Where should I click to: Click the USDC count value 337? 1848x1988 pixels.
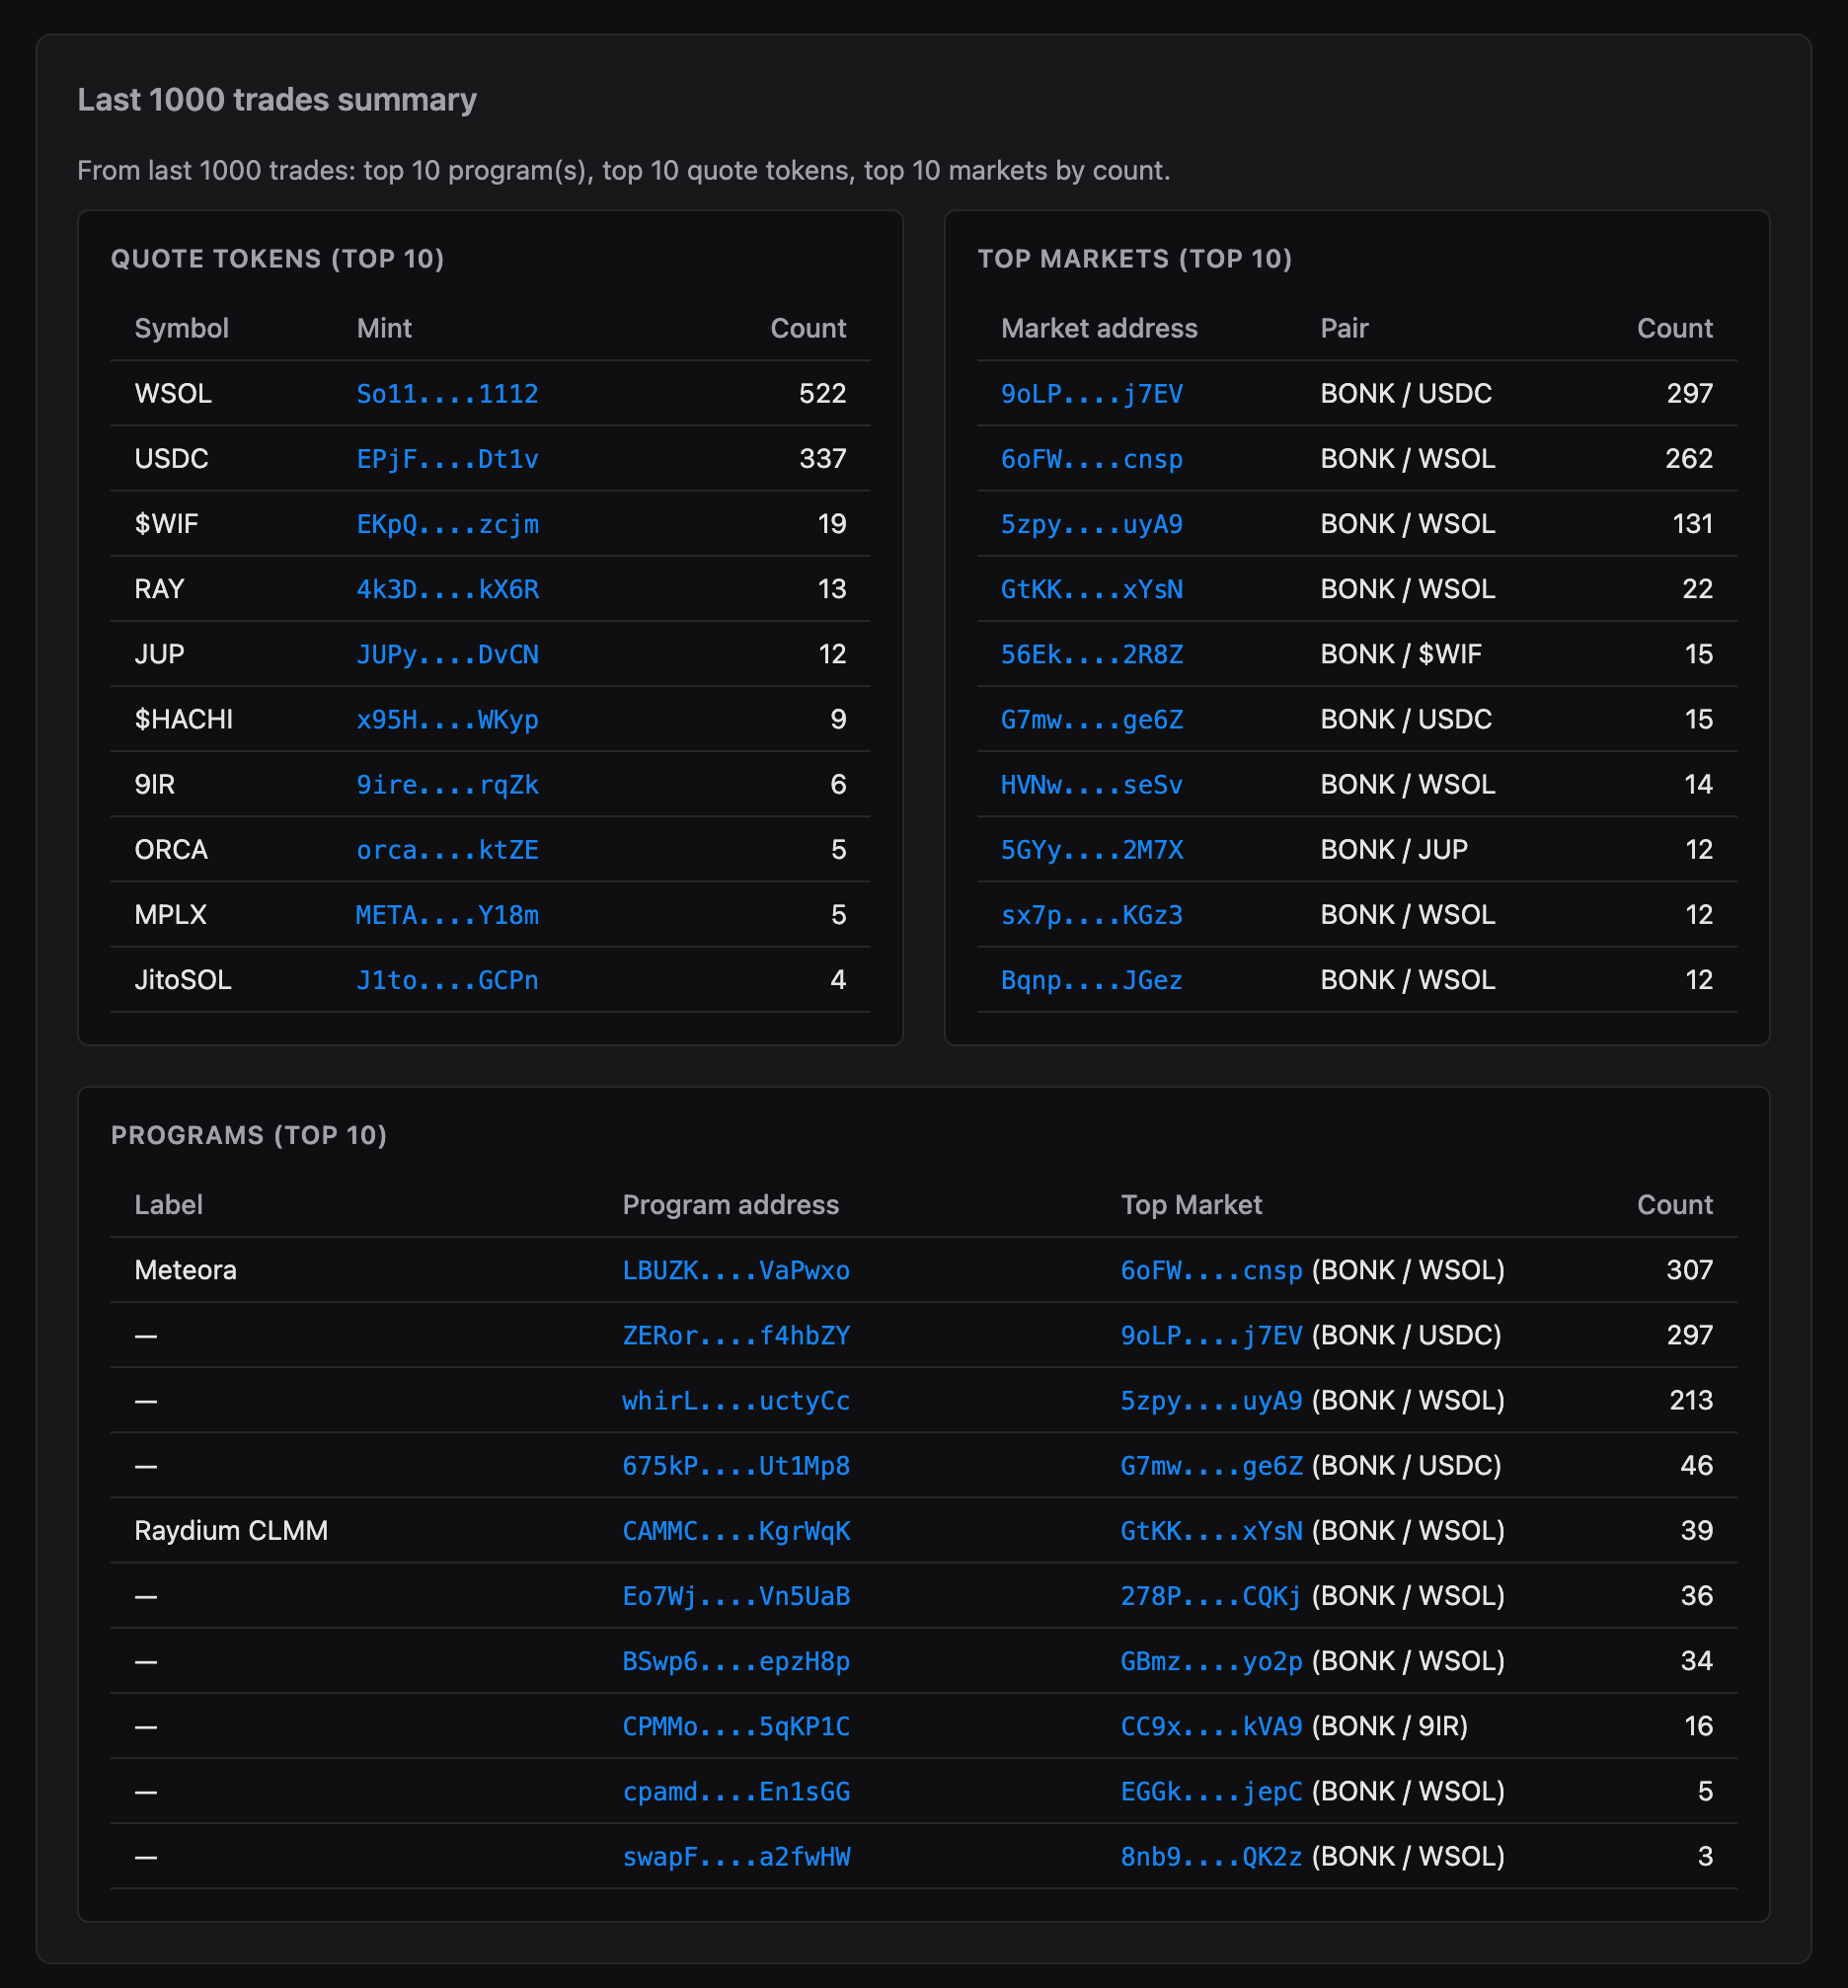tap(822, 459)
